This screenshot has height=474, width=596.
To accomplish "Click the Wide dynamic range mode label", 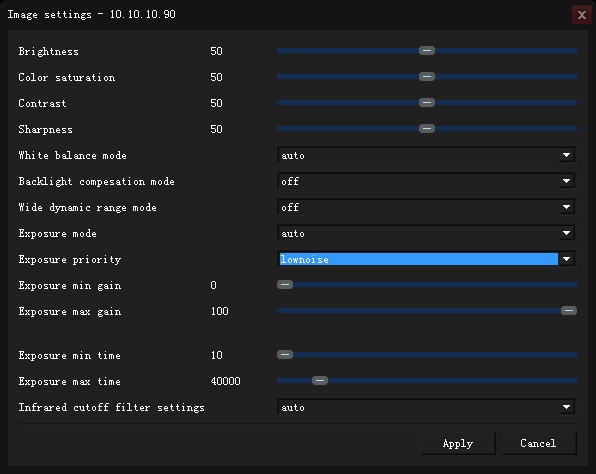I will click(x=87, y=208).
